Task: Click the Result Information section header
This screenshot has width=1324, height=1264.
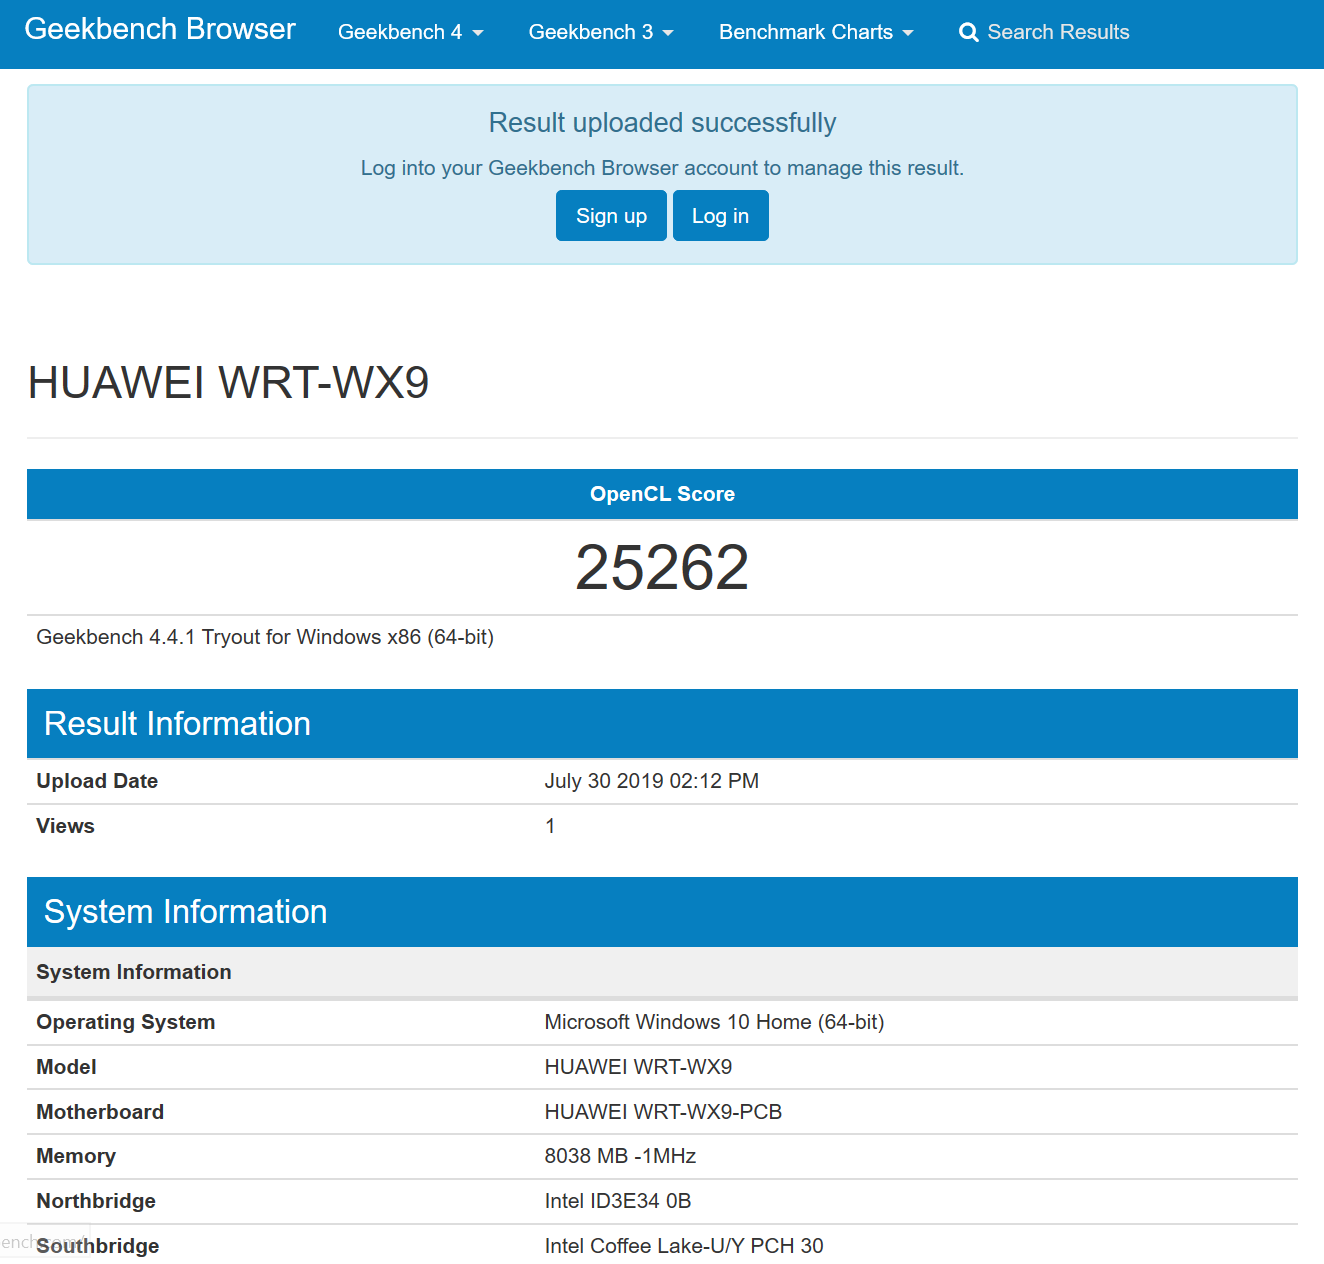Action: [662, 723]
